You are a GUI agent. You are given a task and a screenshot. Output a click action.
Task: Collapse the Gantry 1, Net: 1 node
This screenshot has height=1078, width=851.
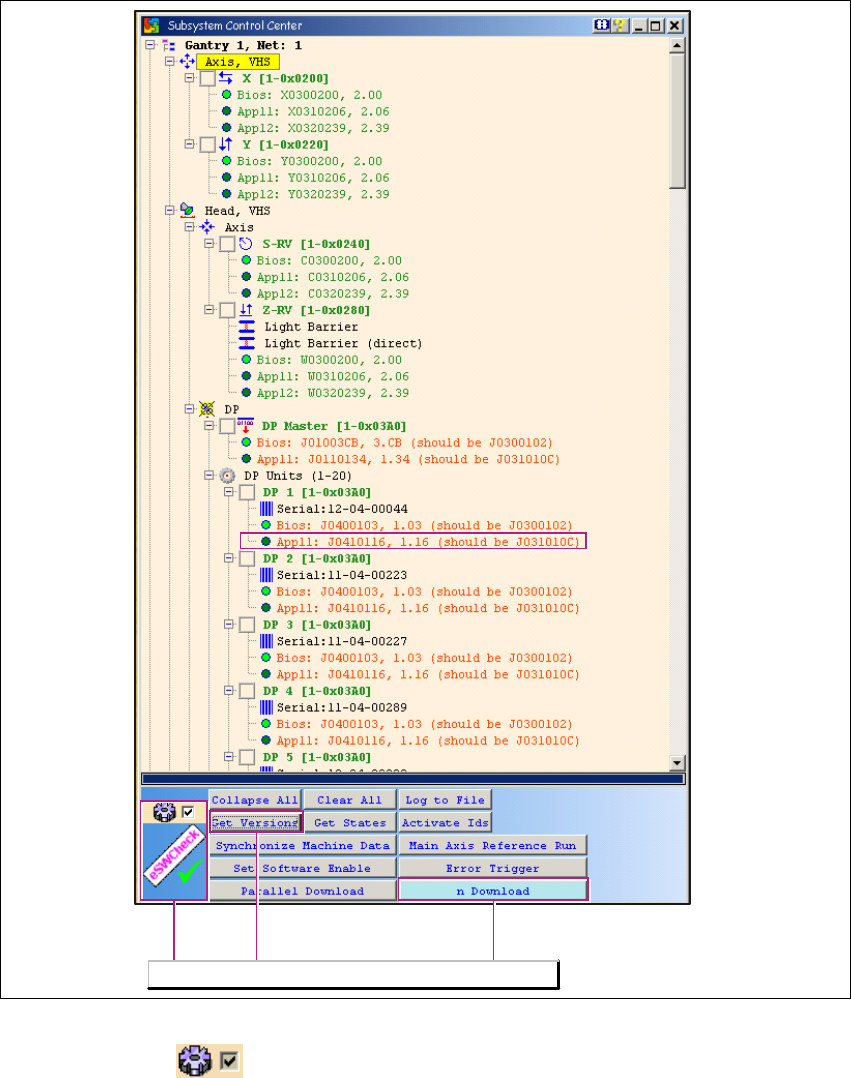tap(150, 45)
